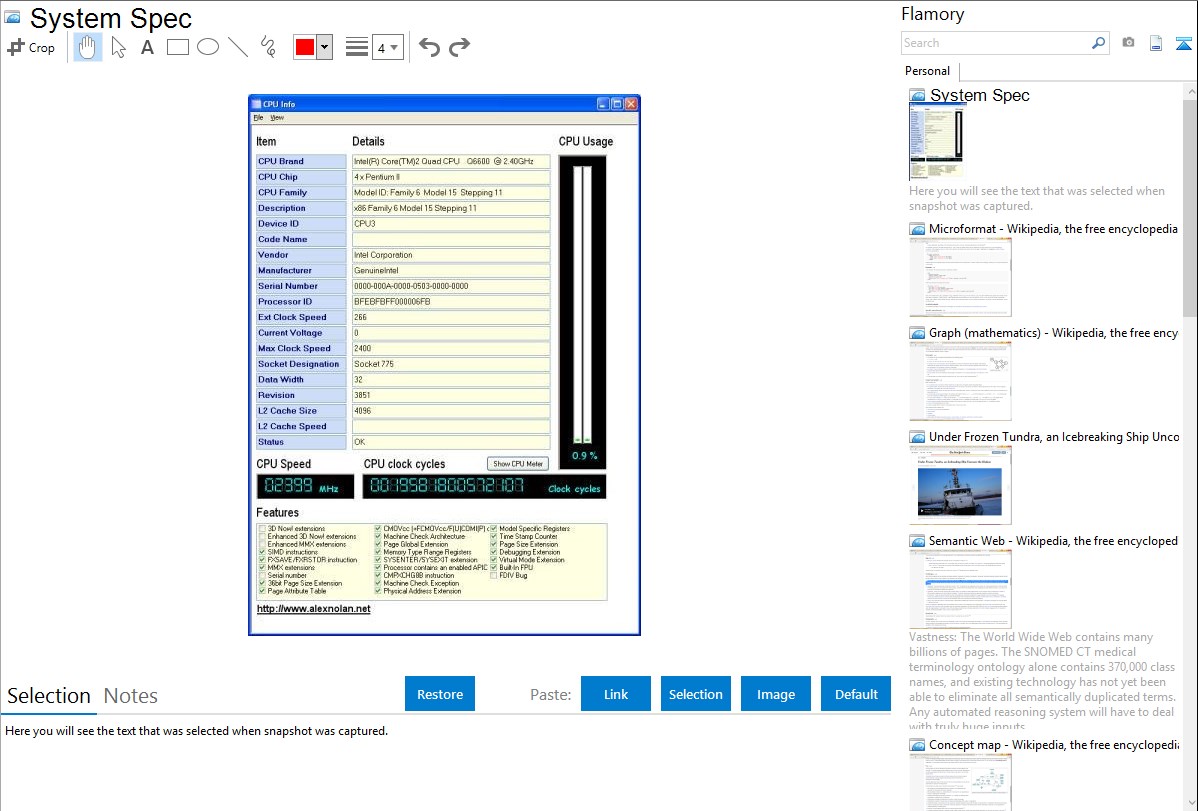Click the sidebar scrollbar up arrow

(x=1190, y=91)
